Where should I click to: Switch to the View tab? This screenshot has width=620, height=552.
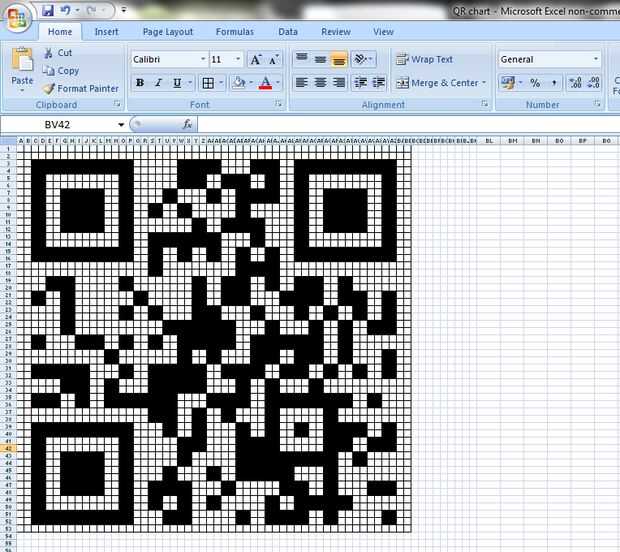click(383, 32)
